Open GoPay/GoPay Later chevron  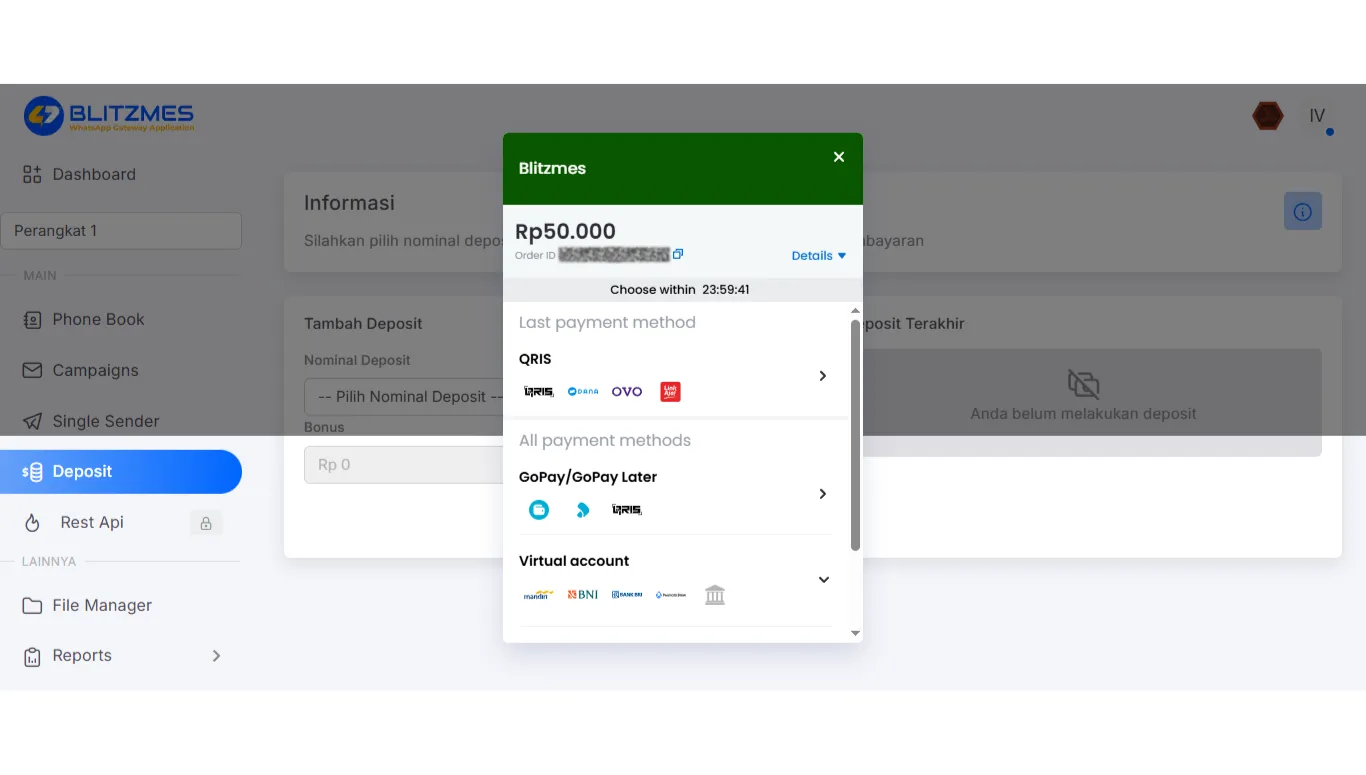pos(823,494)
